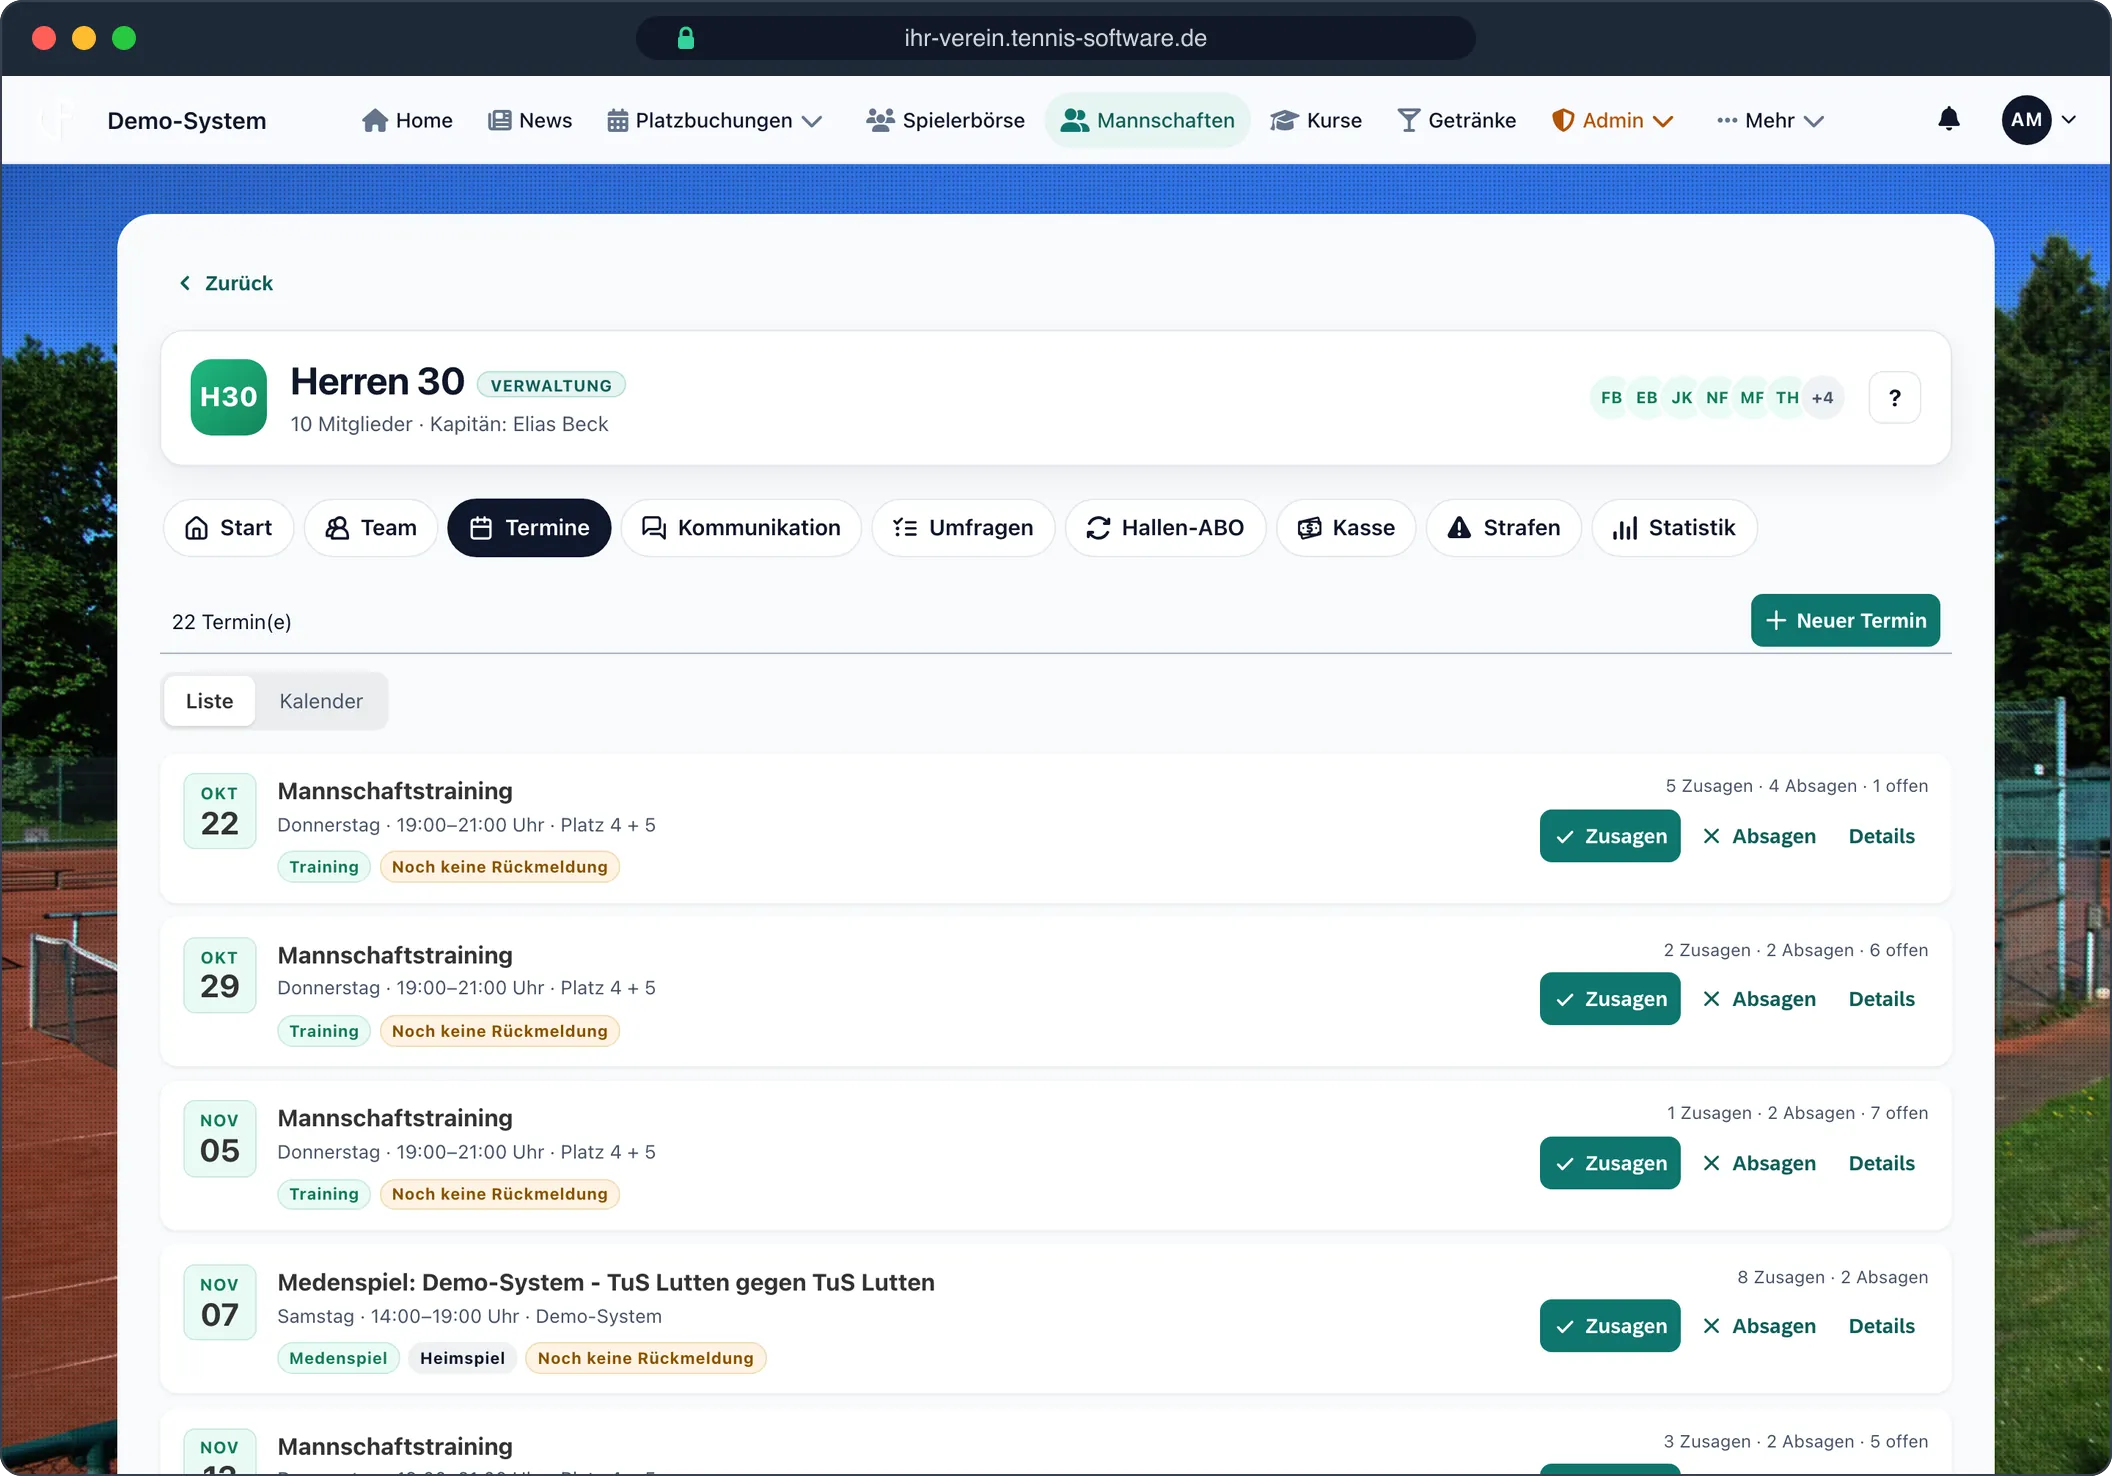Click the Demo-System brand title

pos(187,121)
